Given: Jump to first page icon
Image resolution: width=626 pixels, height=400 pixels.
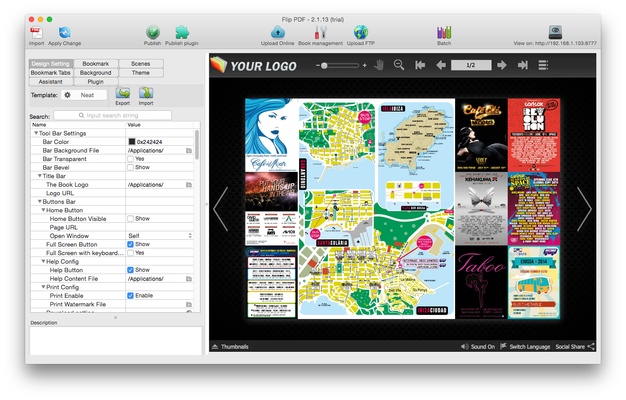Looking at the screenshot, I should (420, 65).
